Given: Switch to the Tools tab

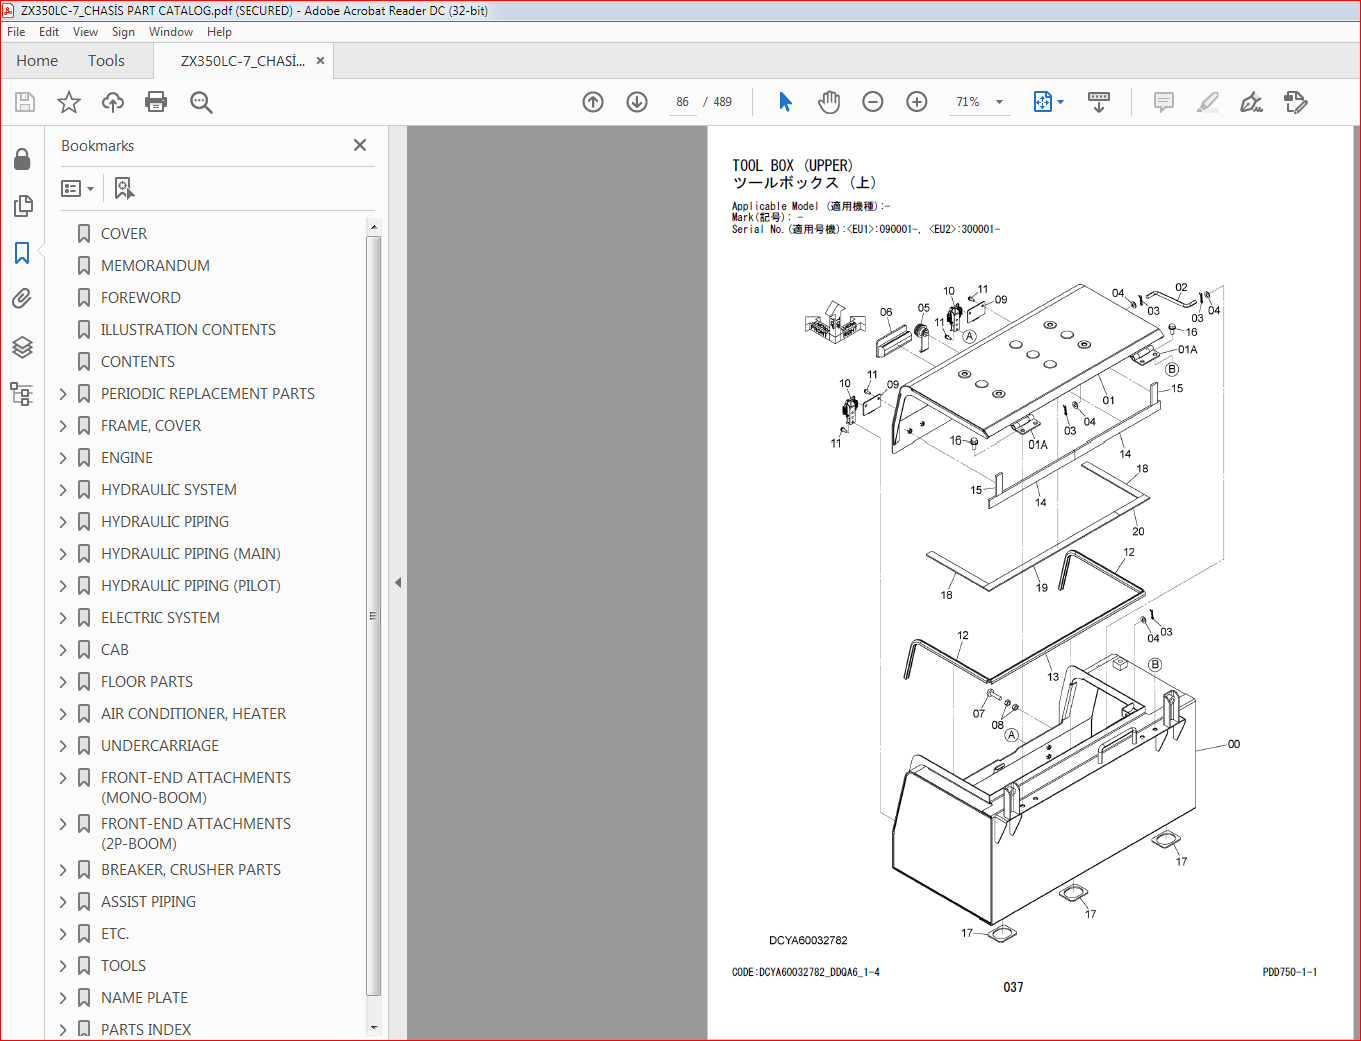Looking at the screenshot, I should click(x=106, y=61).
